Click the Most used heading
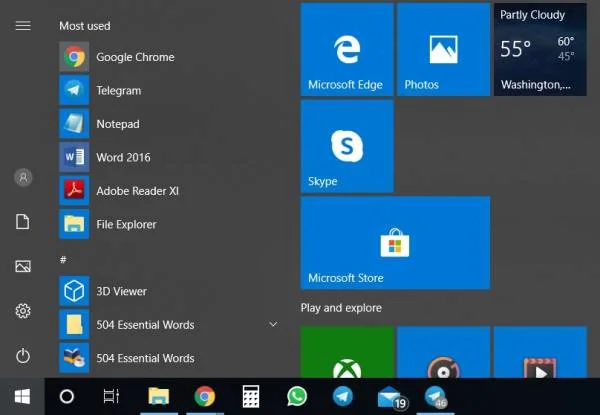600x415 pixels. [85, 26]
